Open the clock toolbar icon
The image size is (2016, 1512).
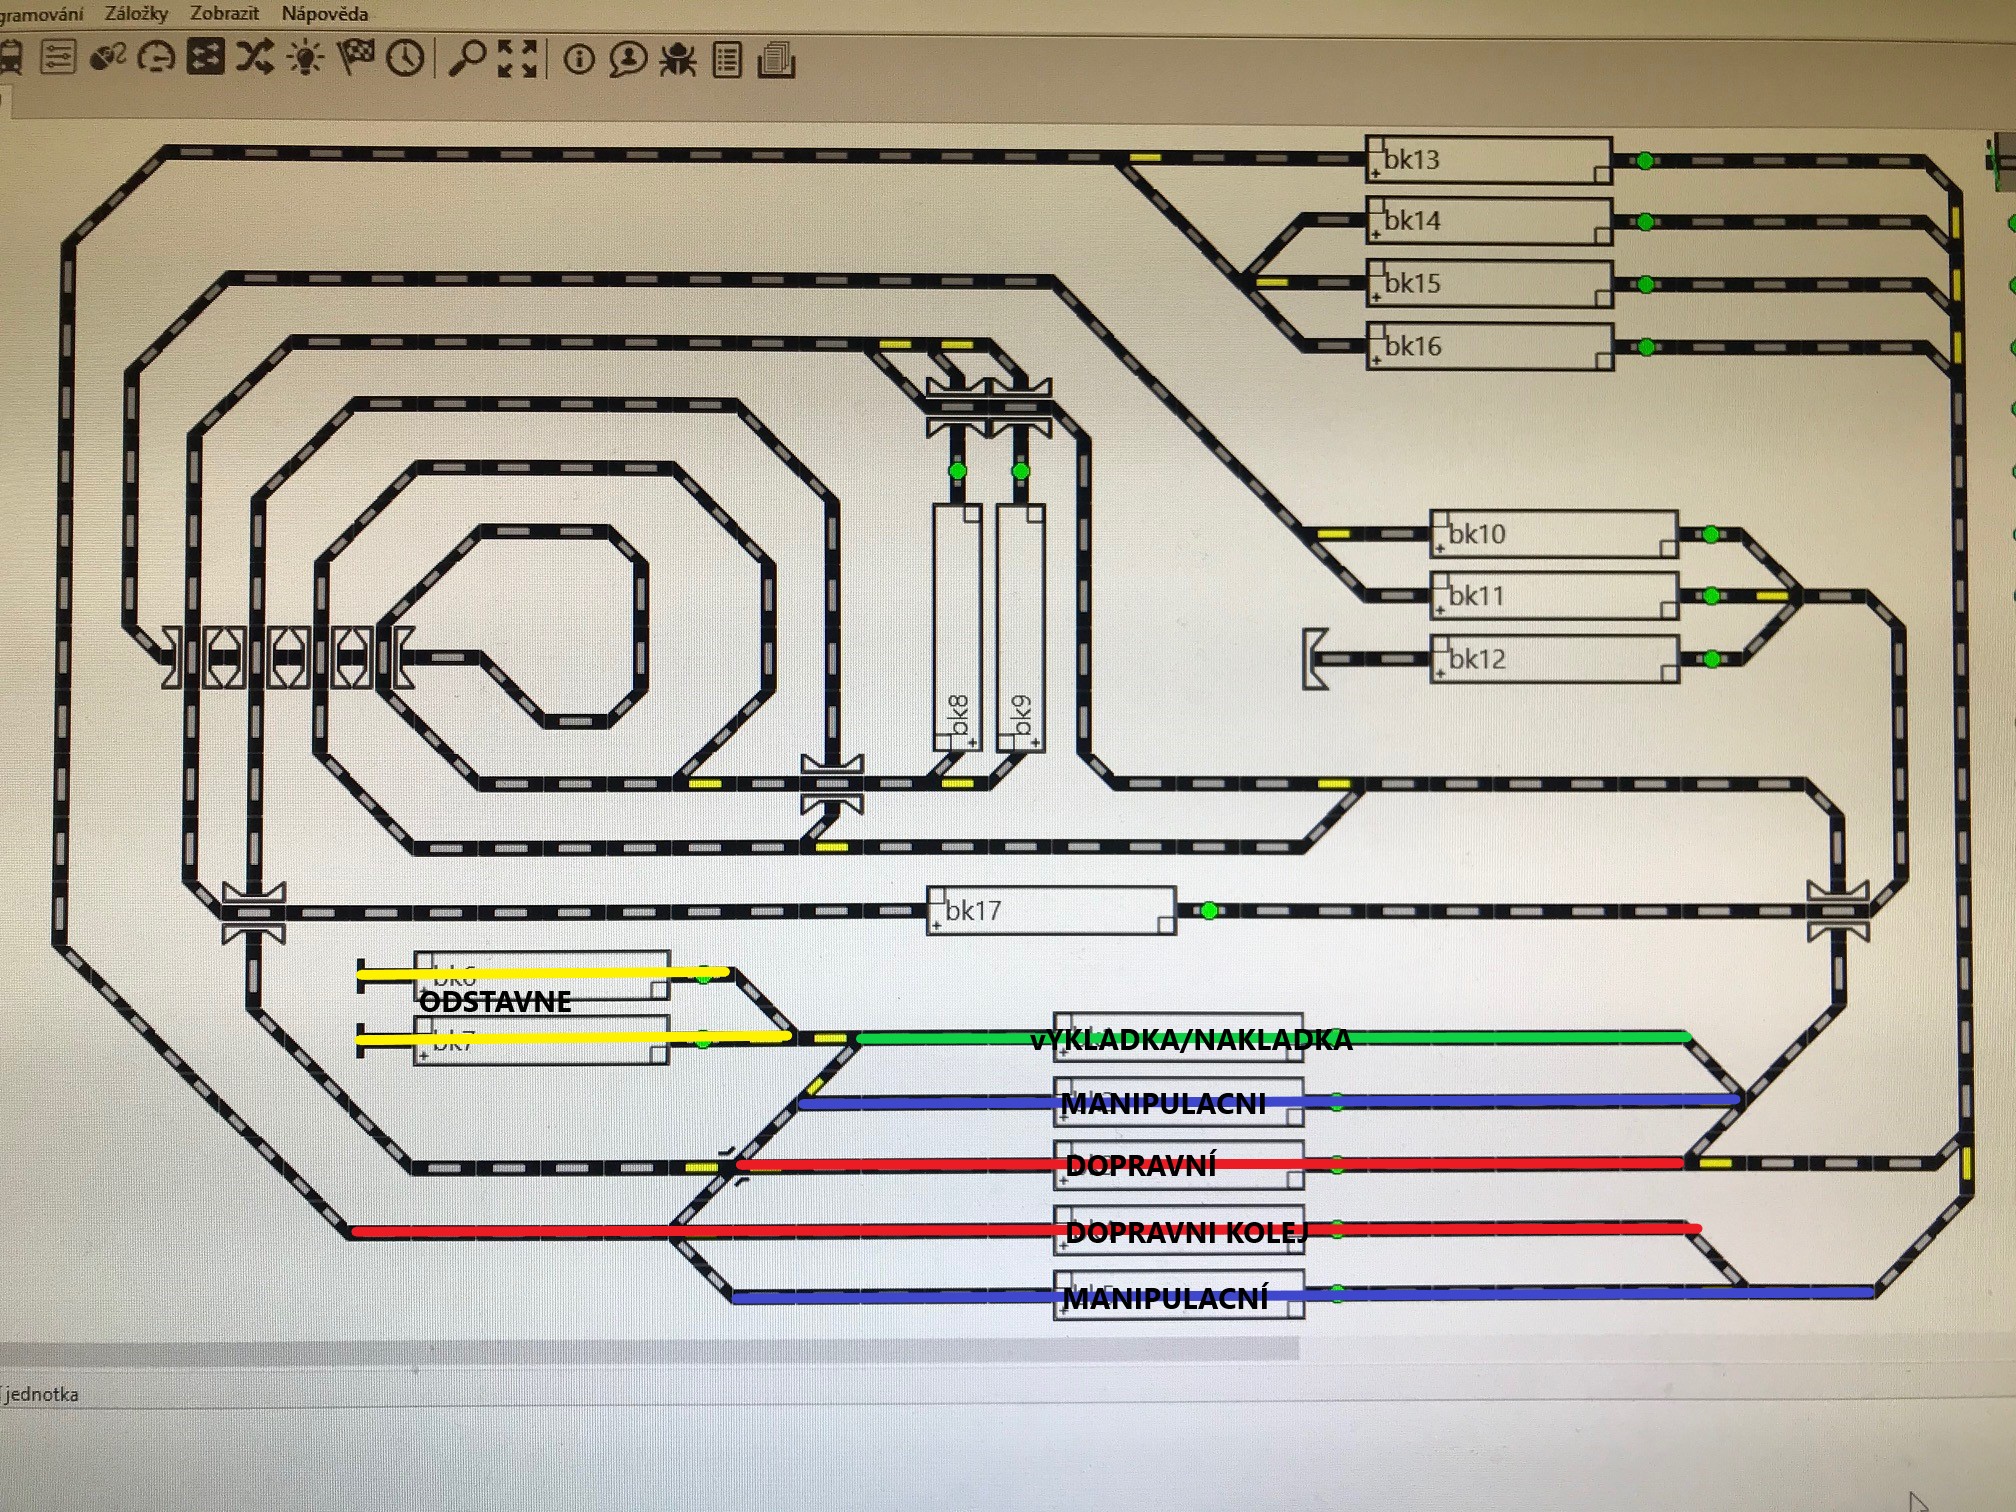point(405,58)
